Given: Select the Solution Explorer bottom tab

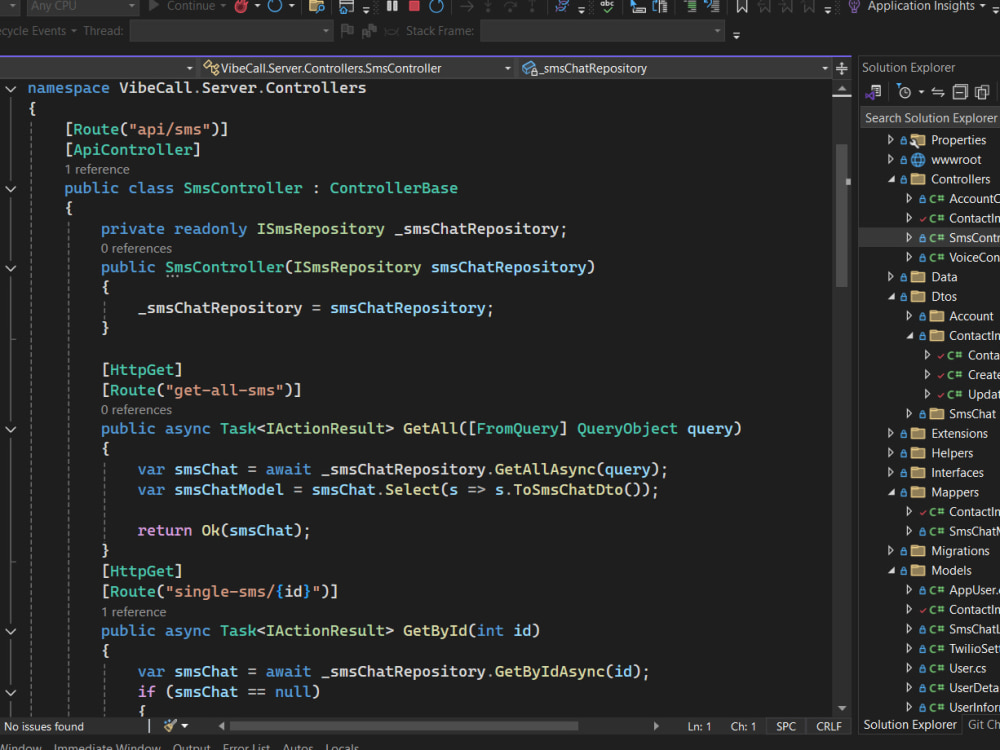Looking at the screenshot, I should (x=909, y=725).
